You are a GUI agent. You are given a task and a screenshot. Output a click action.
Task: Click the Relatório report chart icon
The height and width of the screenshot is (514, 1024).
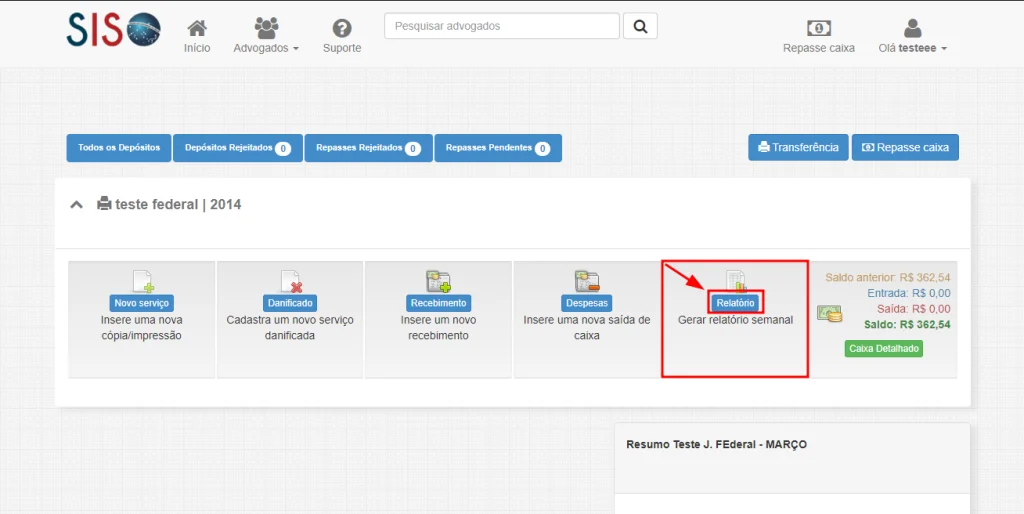click(x=736, y=281)
